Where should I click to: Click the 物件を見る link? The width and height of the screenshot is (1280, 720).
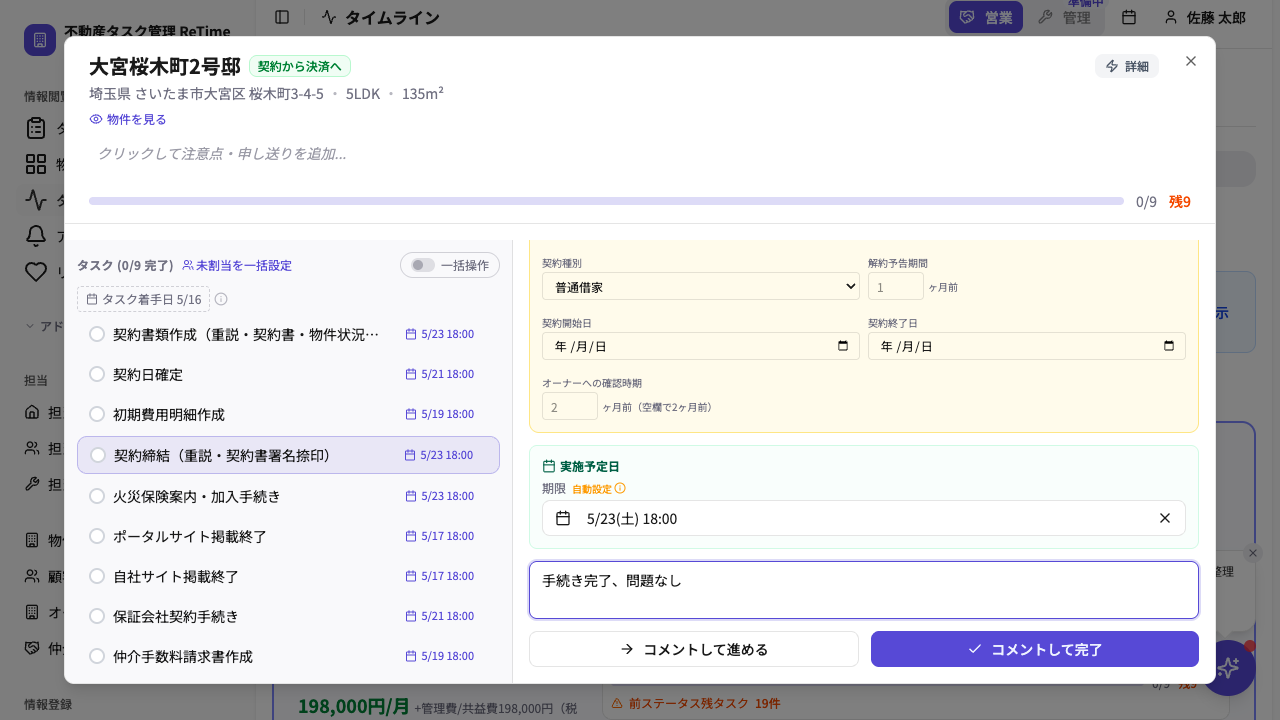coord(128,119)
